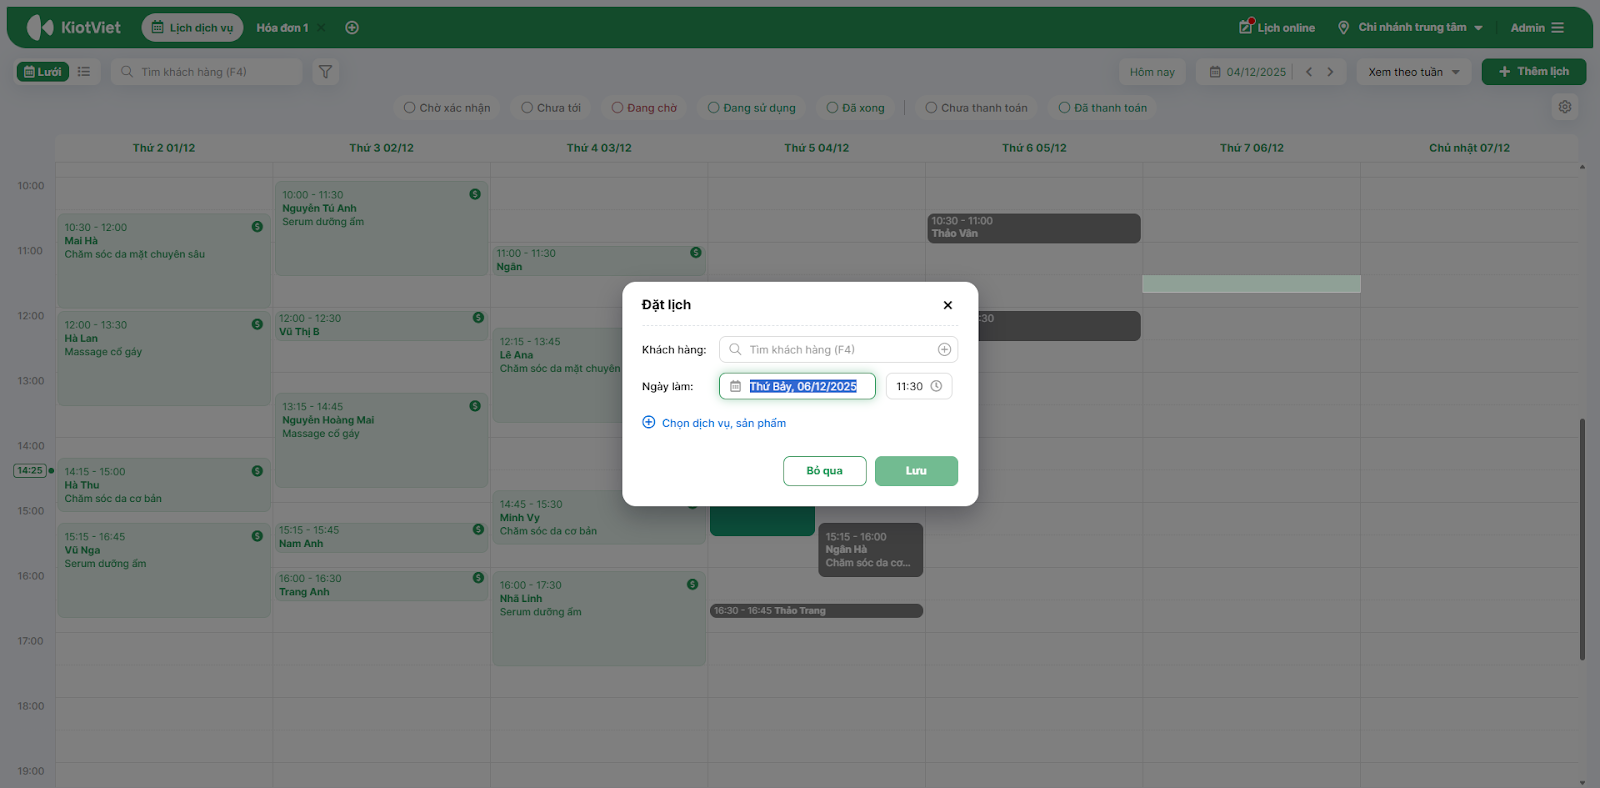Click the calendar vertical scrollbar
1600x788 pixels.
click(x=1582, y=539)
